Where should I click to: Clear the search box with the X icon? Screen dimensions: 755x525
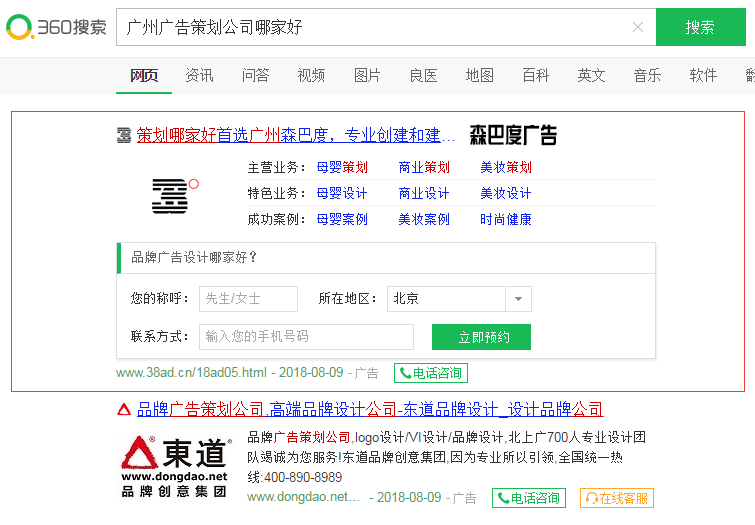(x=638, y=27)
